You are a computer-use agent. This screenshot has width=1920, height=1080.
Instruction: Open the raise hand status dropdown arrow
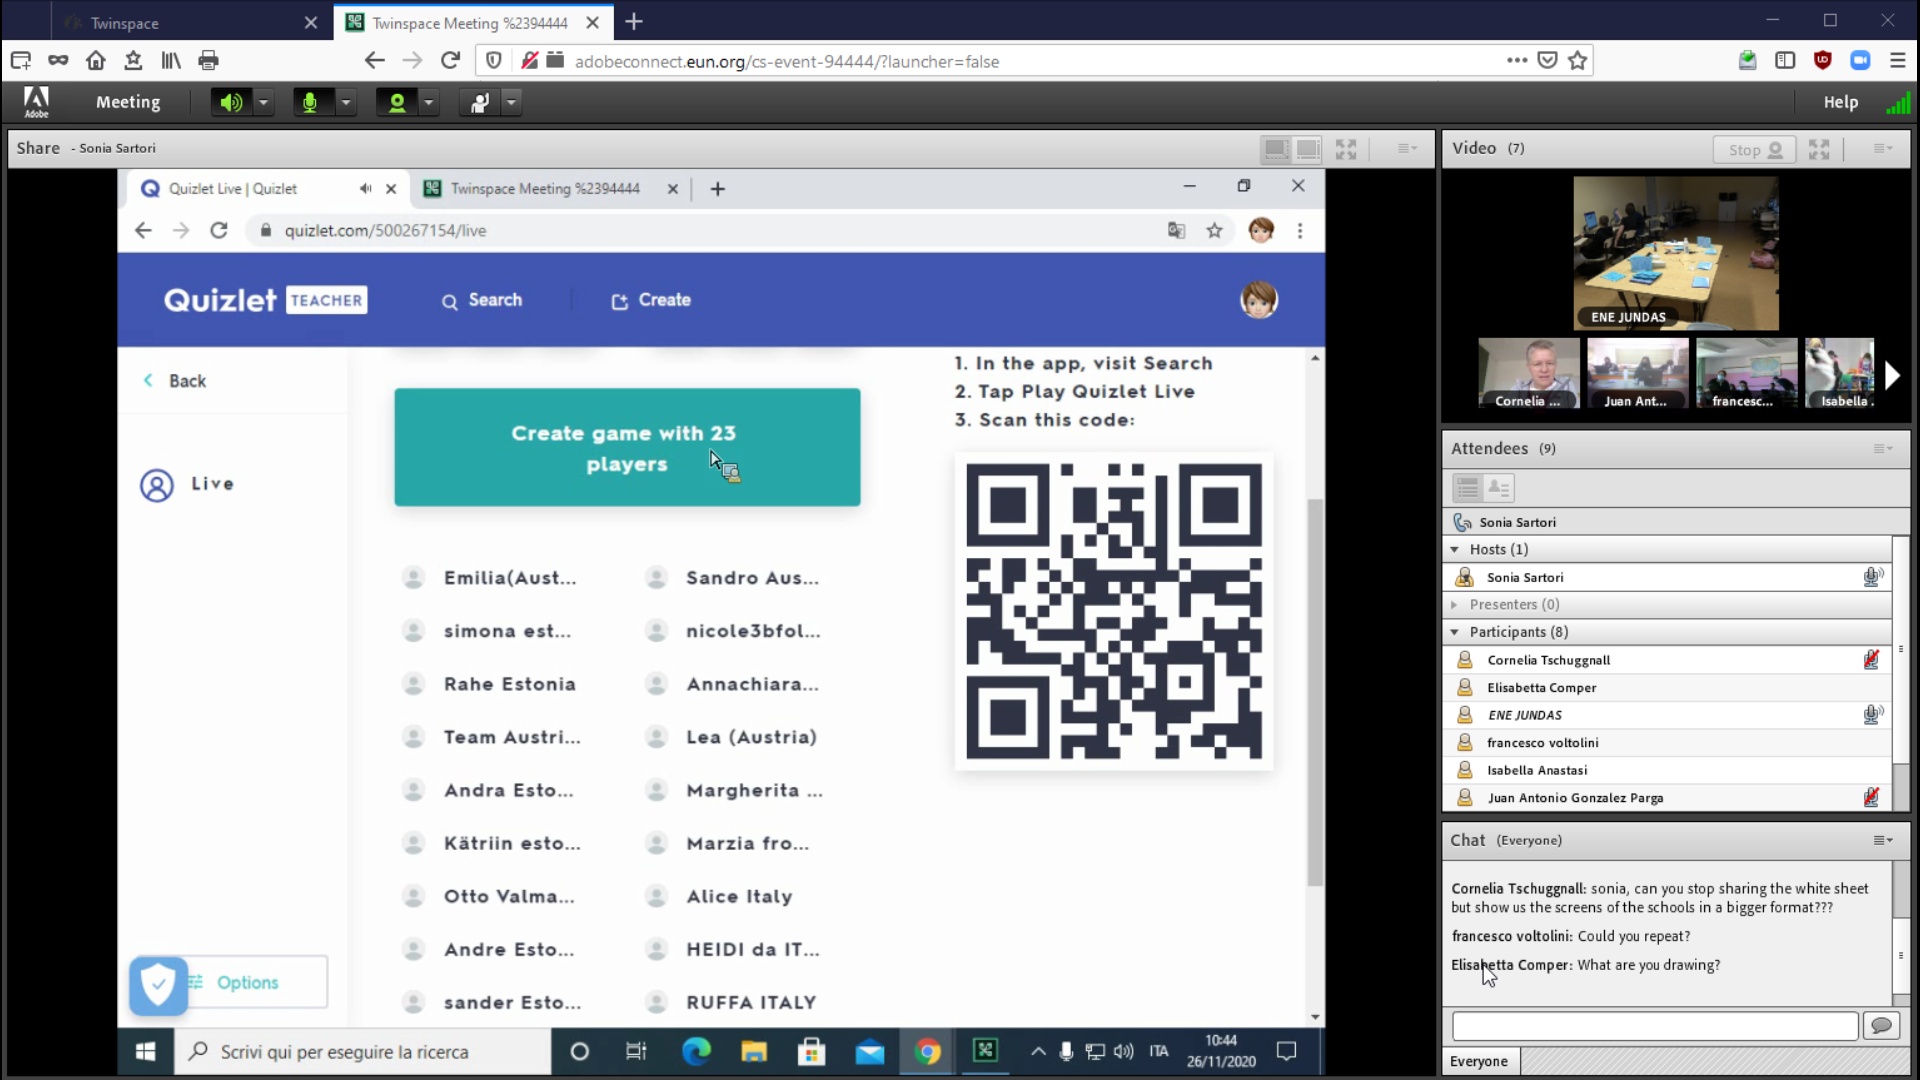tap(511, 102)
